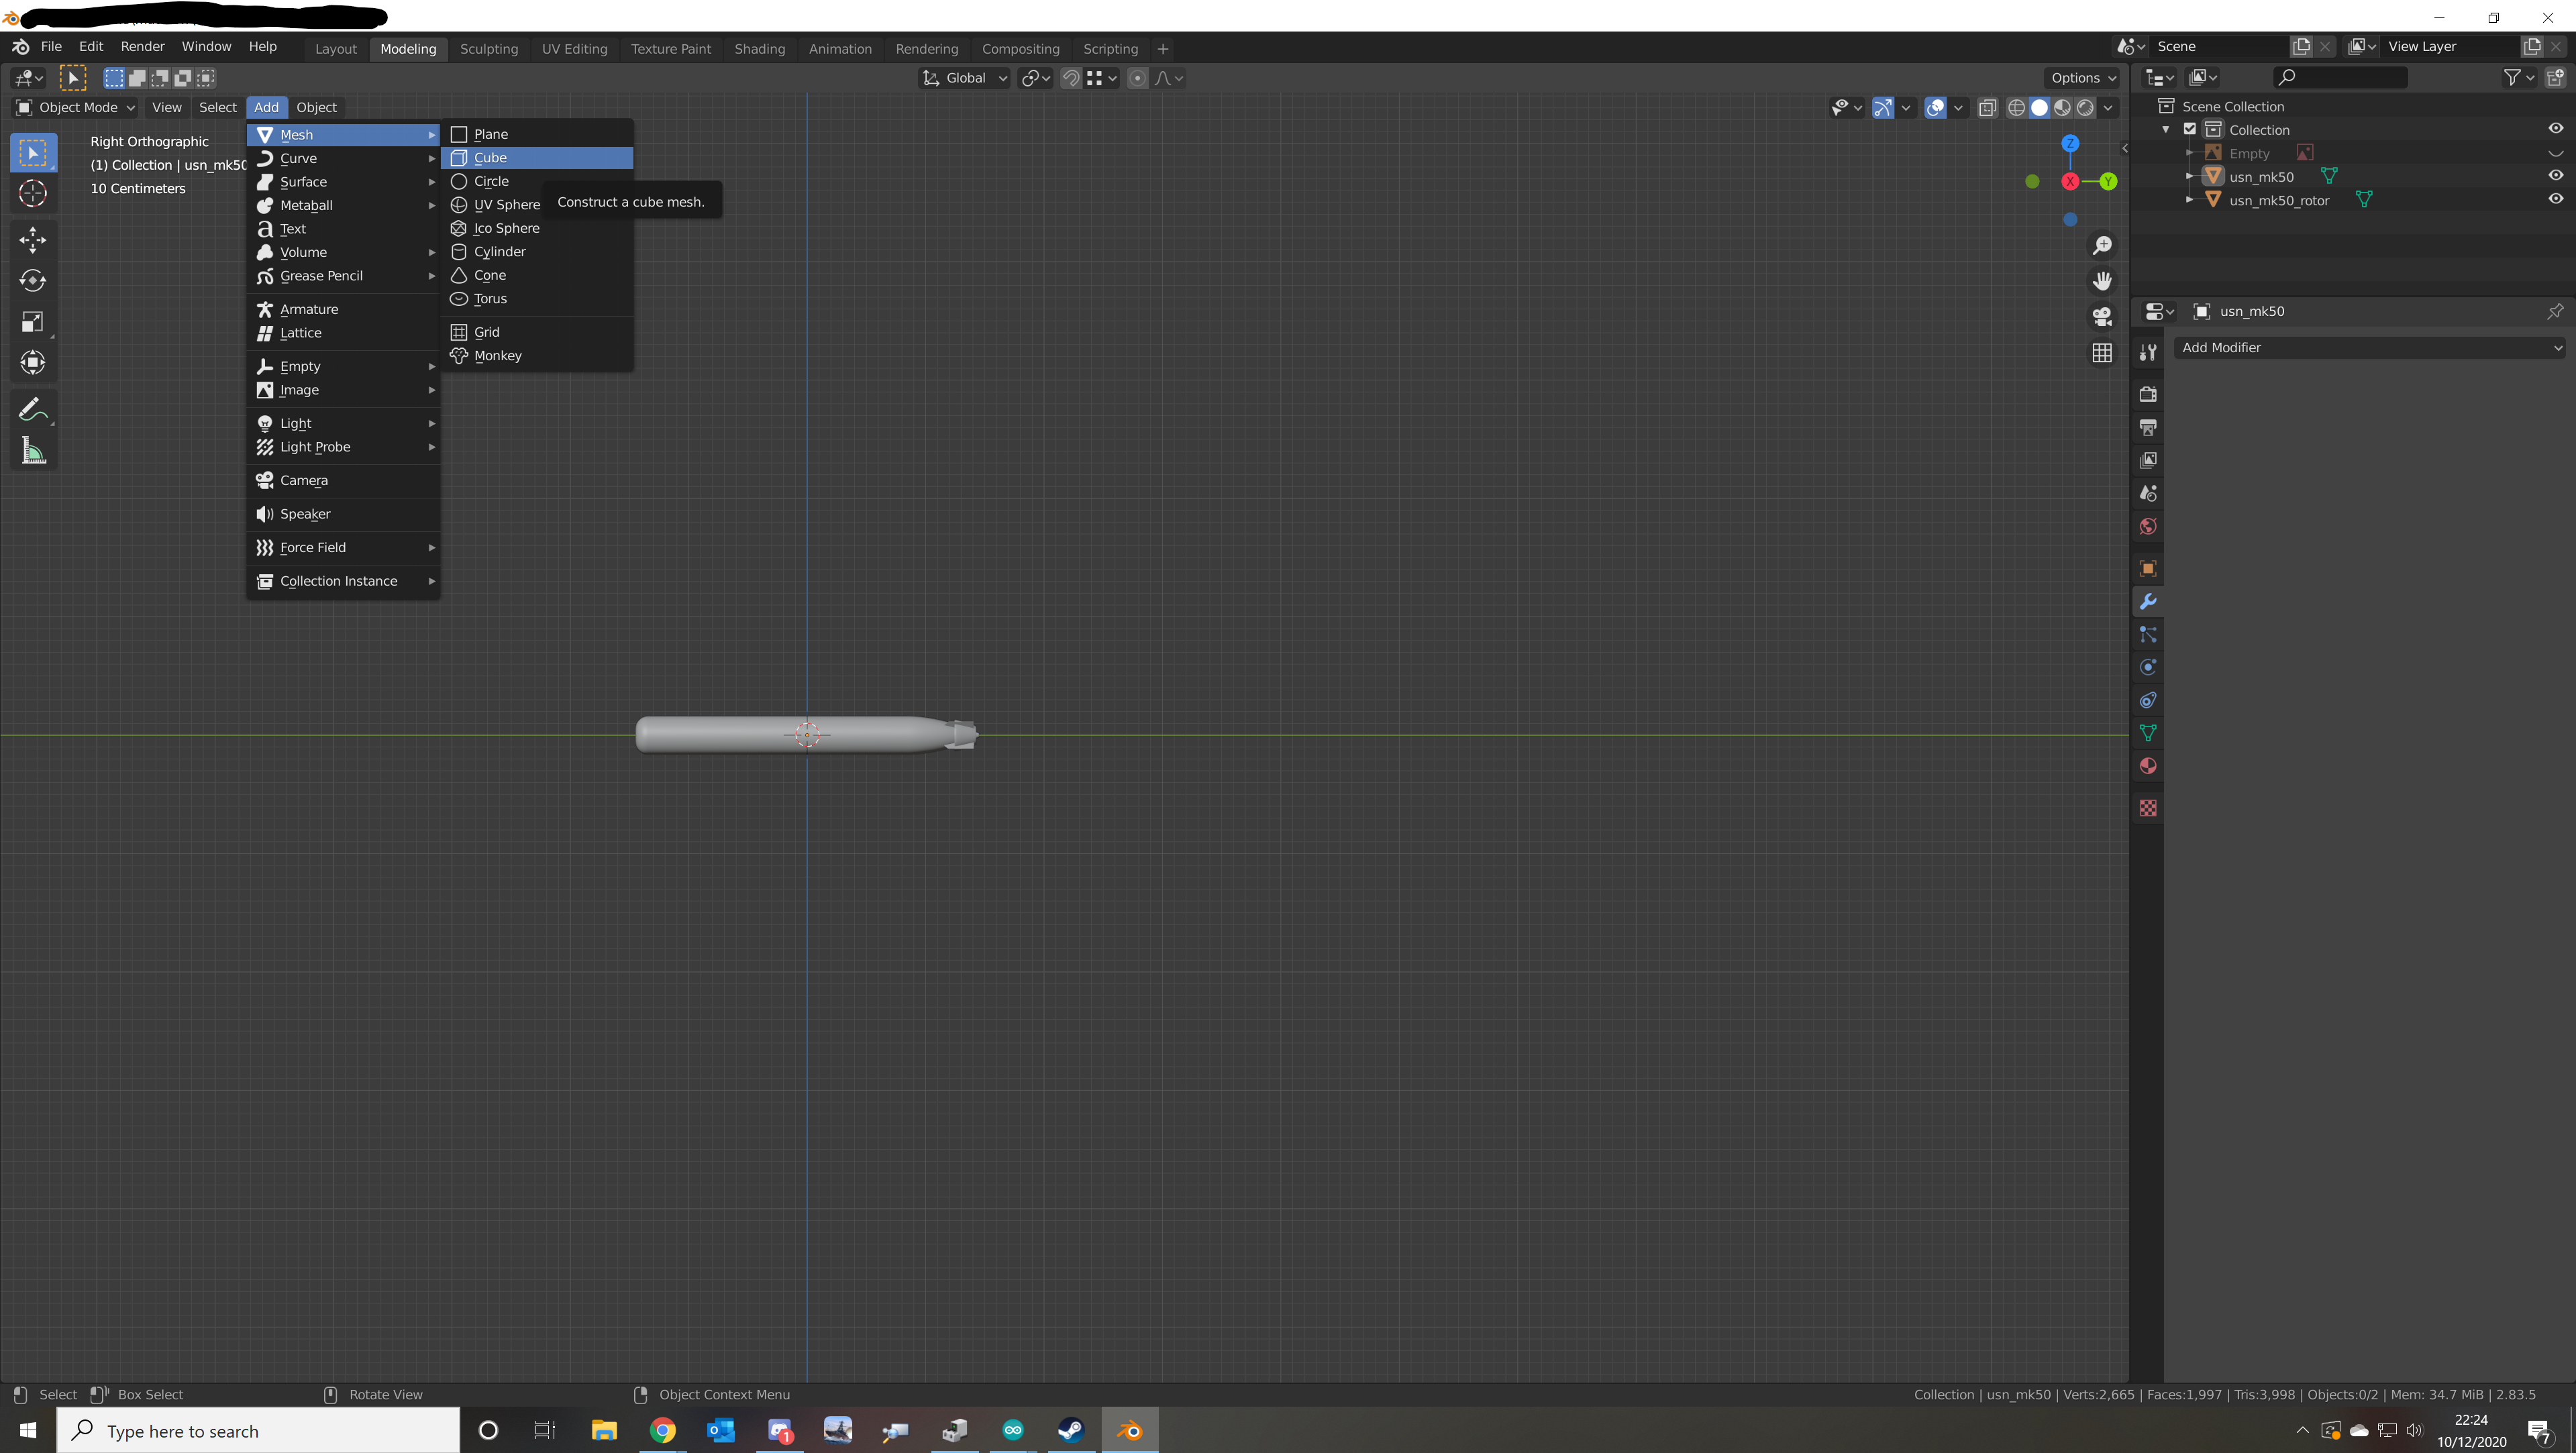Select the Move tool in toolbar

(32, 240)
